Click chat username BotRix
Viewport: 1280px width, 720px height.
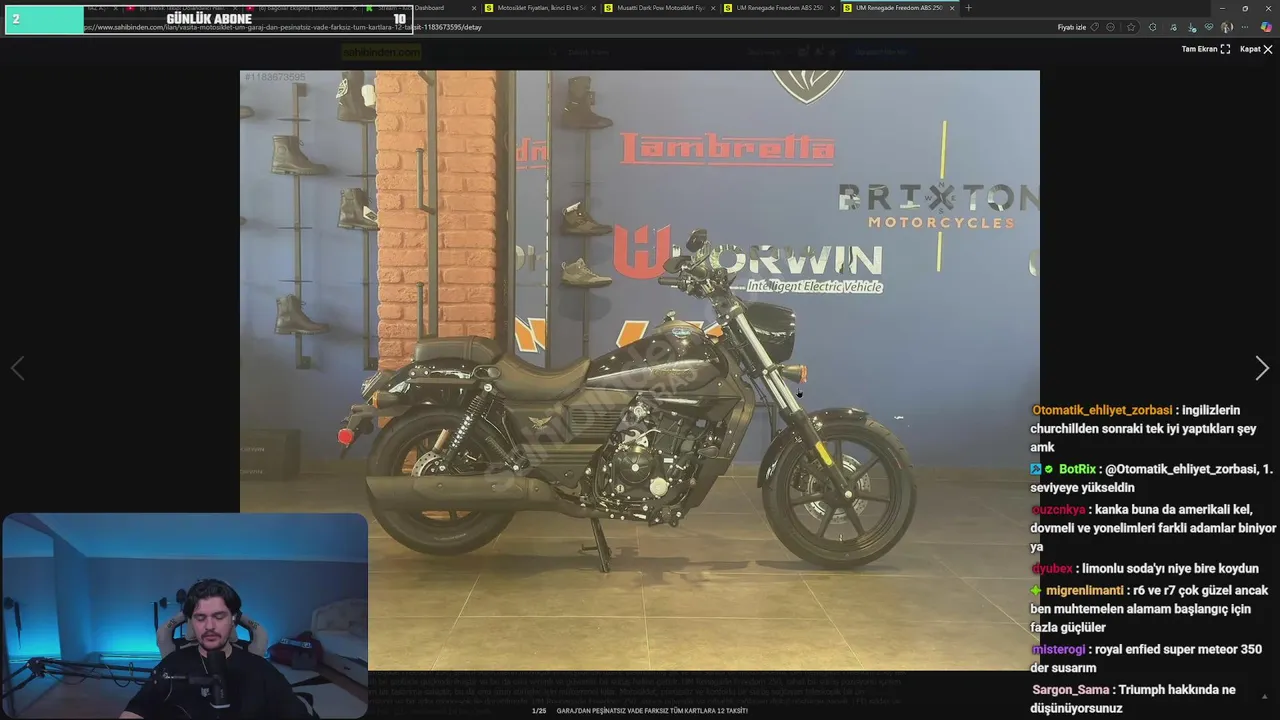(1078, 469)
